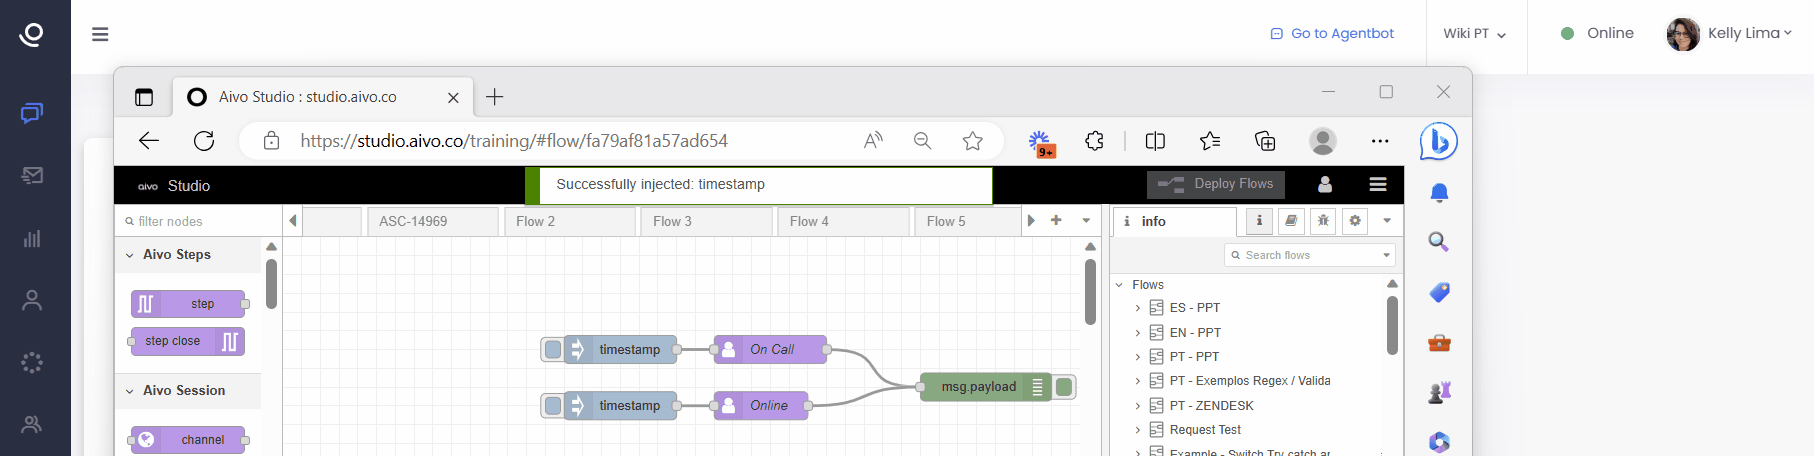Trigger the inject button of lower timestamp node

pos(552,405)
